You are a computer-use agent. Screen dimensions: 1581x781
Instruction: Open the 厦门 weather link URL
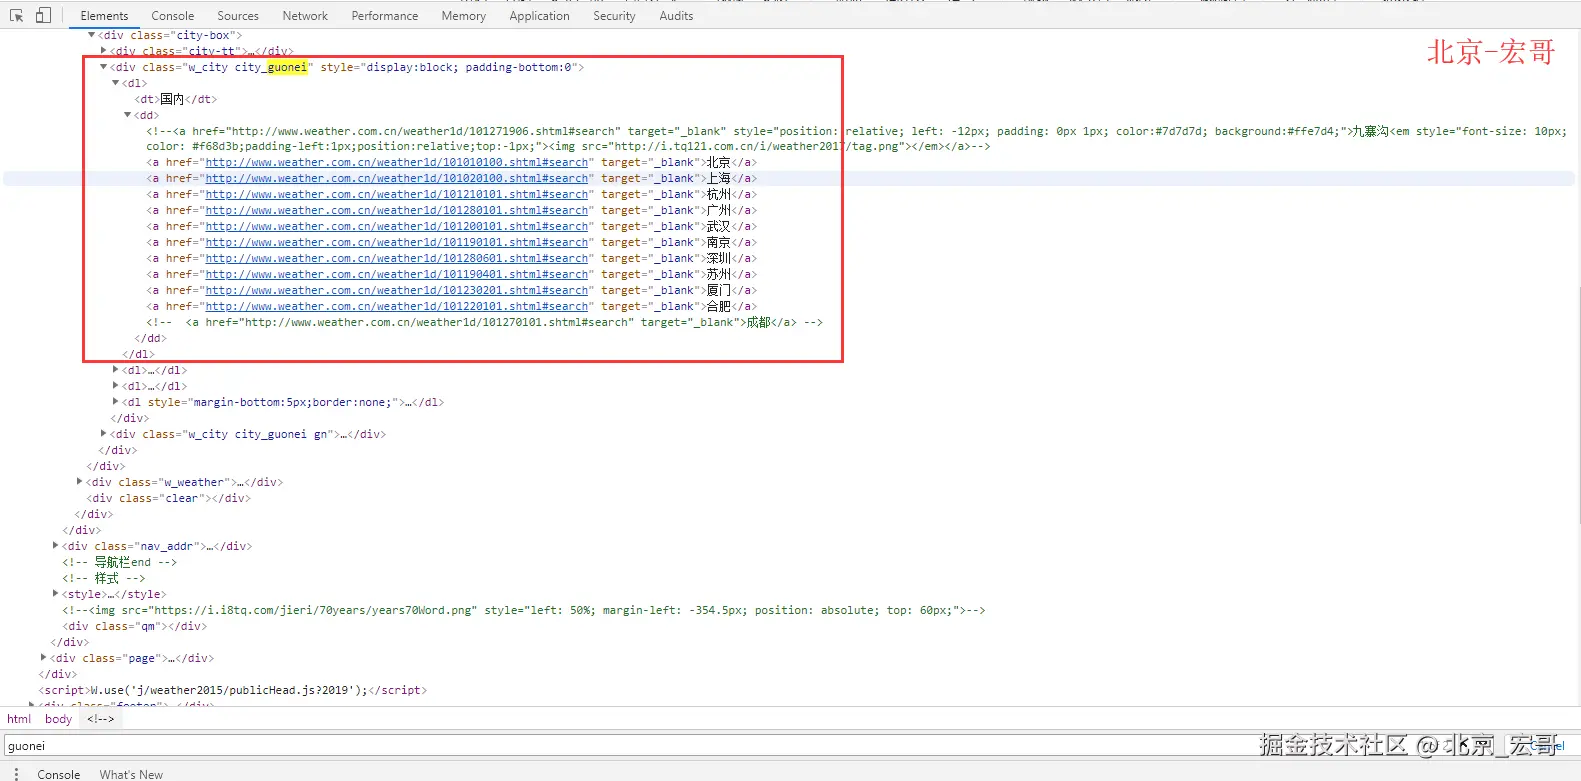[397, 290]
